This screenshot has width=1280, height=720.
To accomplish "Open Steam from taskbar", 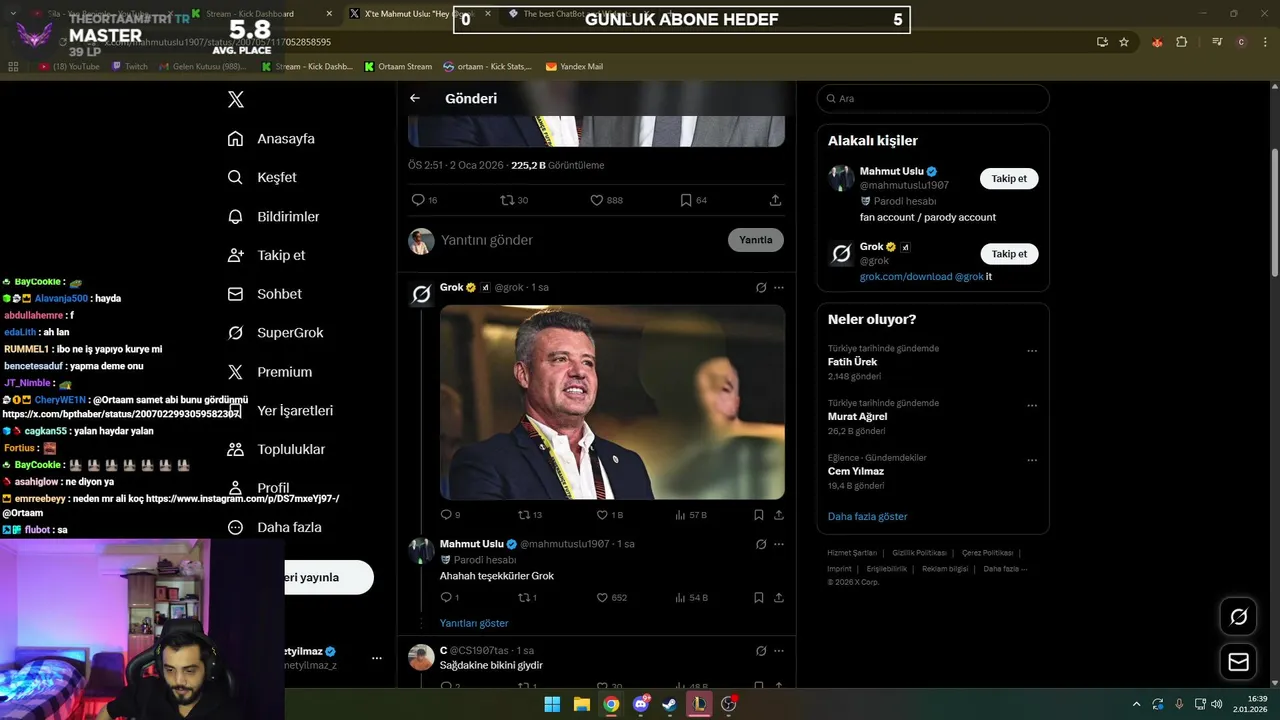I will click(669, 704).
